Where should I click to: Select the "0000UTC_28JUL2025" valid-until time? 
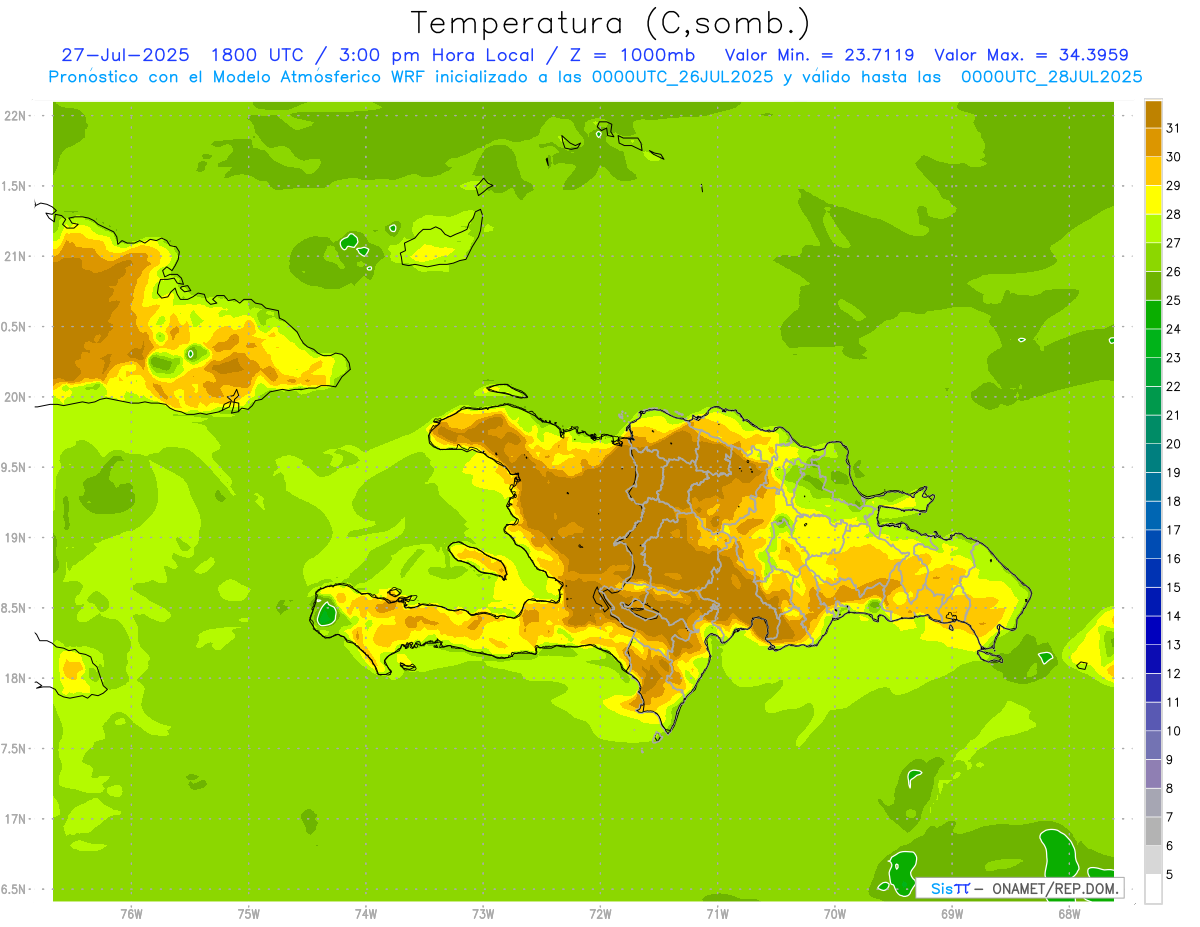click(x=1052, y=77)
